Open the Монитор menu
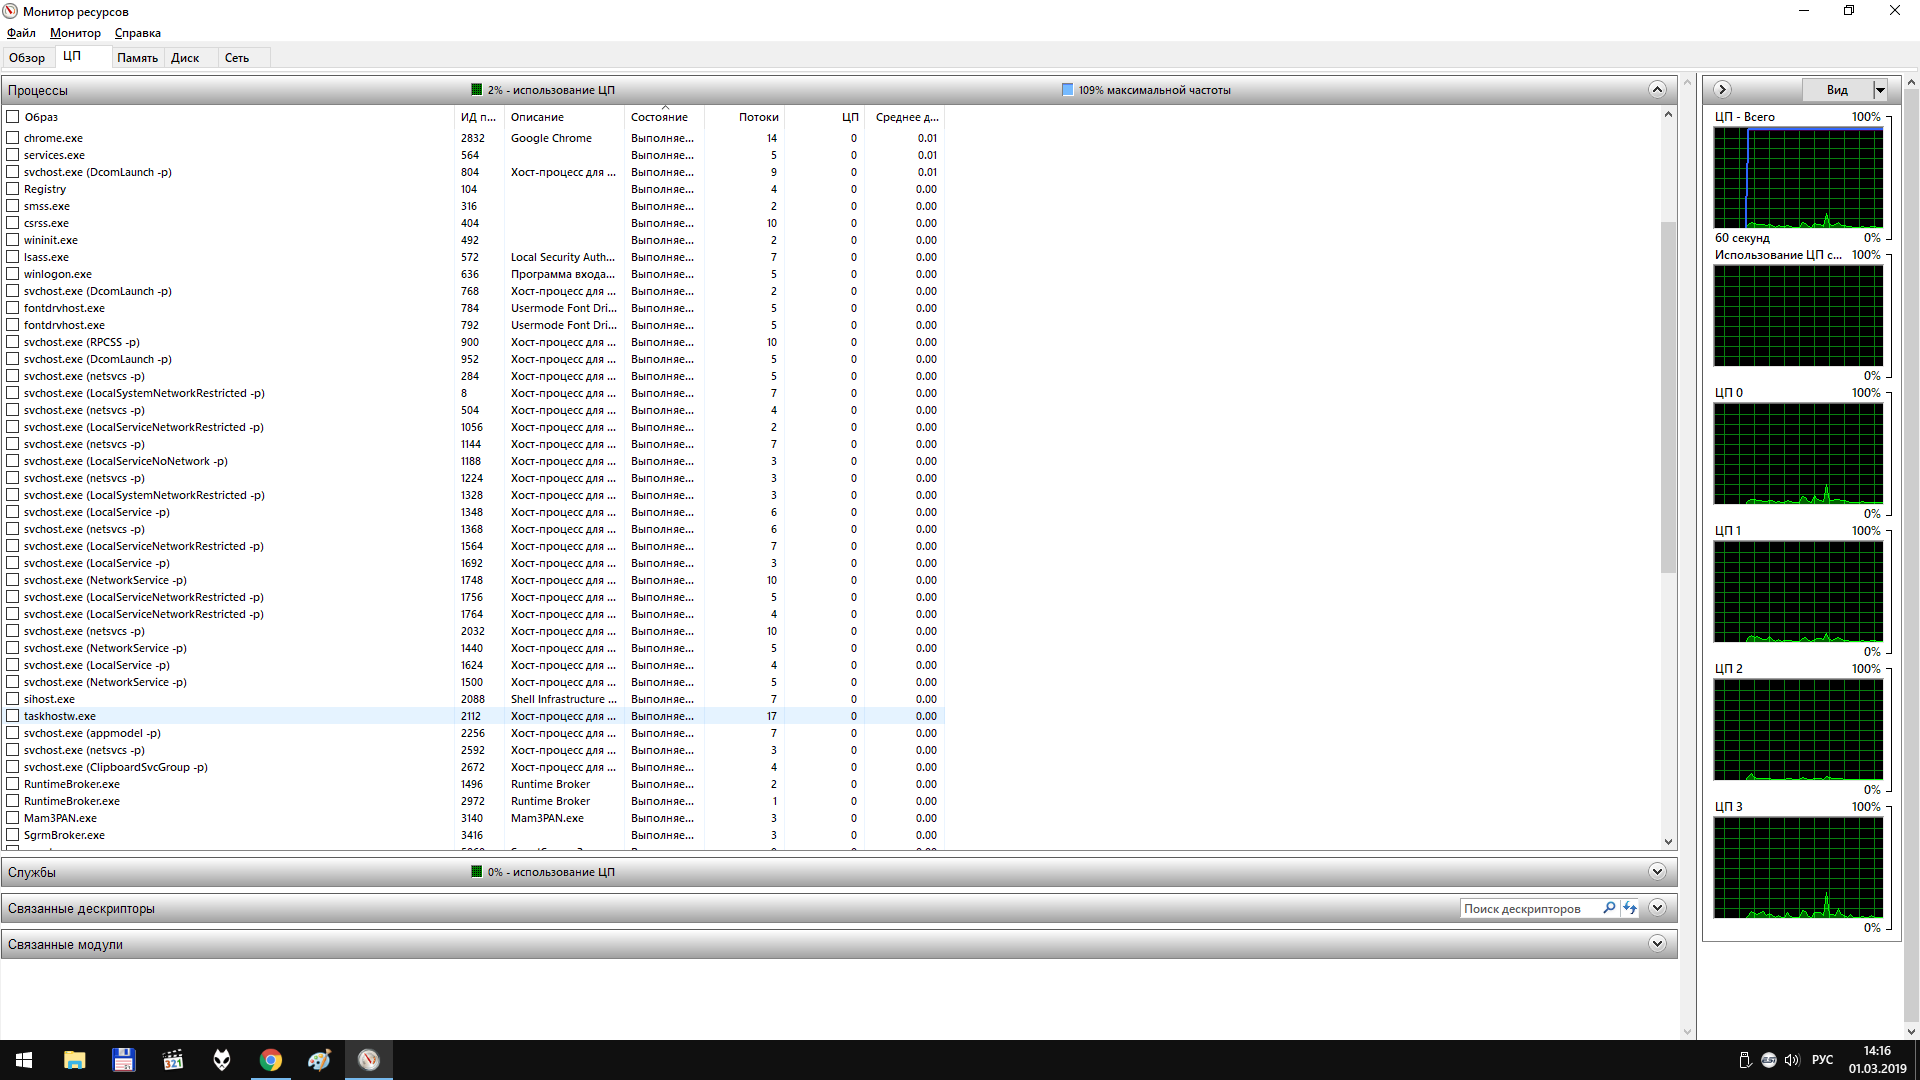The image size is (1920, 1080). [x=75, y=33]
